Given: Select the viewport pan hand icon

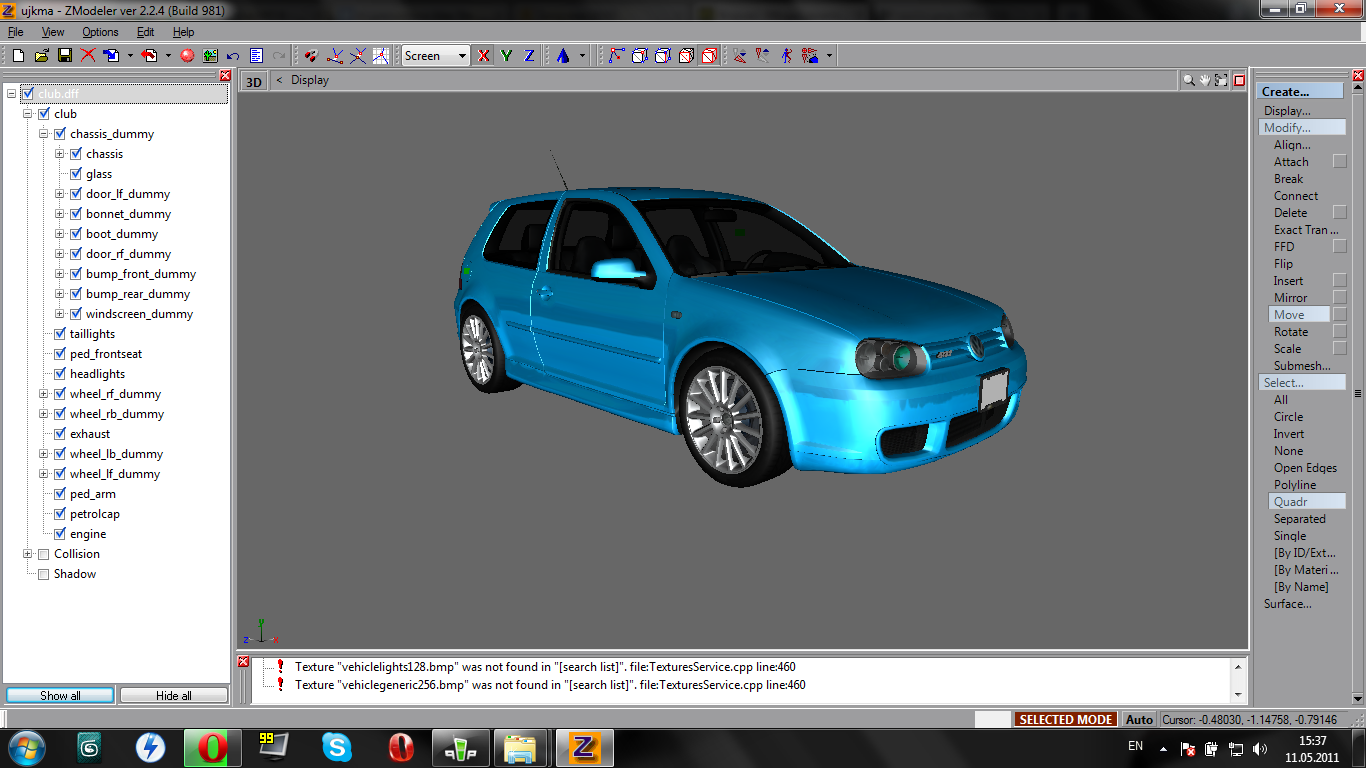Looking at the screenshot, I should (x=1205, y=80).
